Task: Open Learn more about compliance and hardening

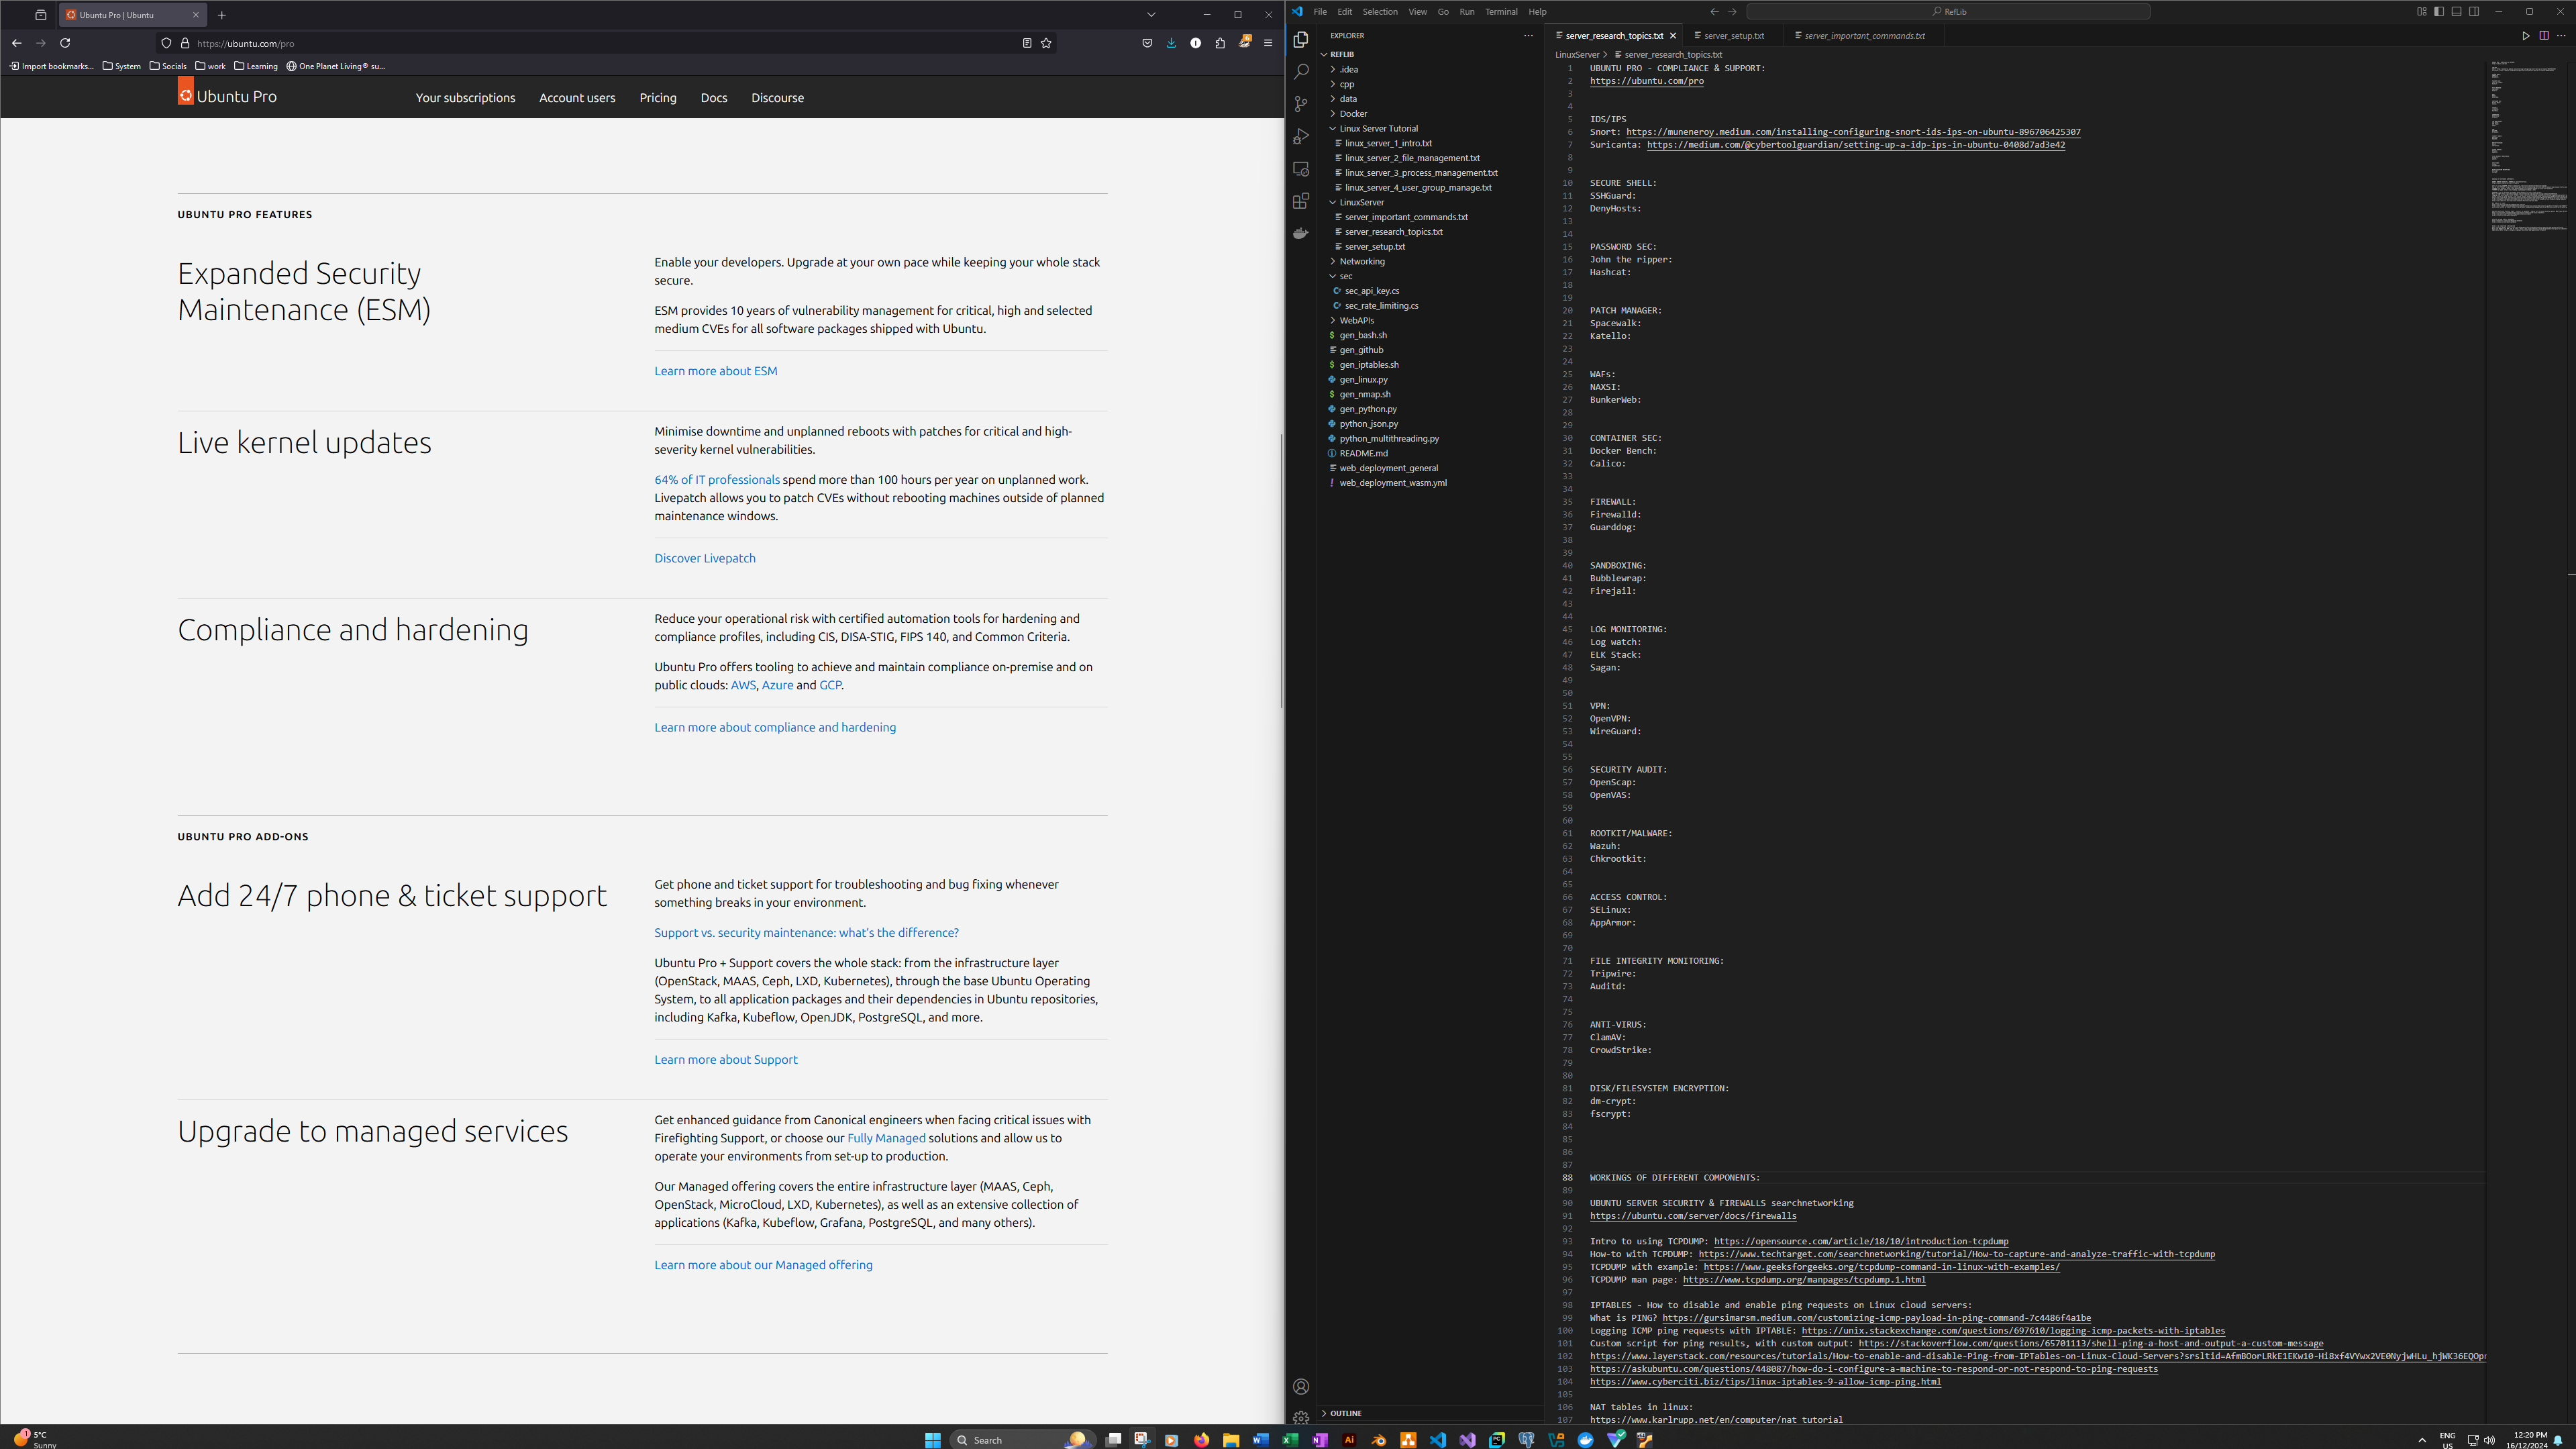Action: click(x=774, y=727)
